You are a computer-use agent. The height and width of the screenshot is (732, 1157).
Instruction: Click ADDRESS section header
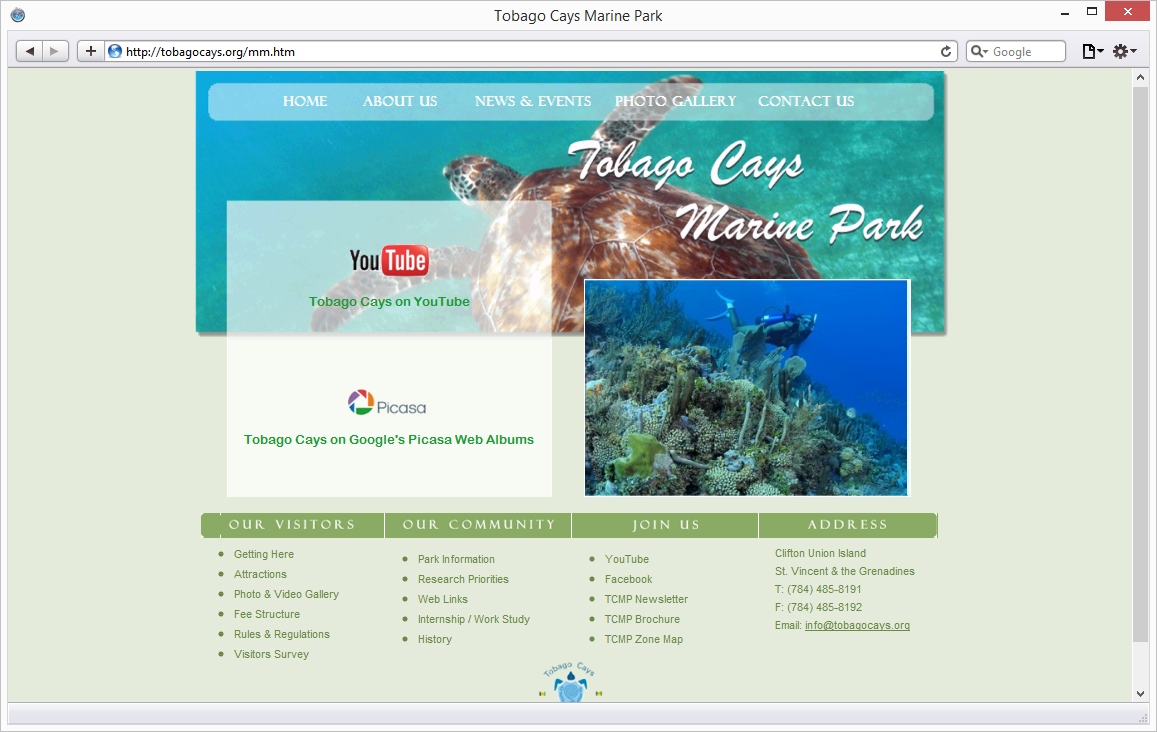847,525
